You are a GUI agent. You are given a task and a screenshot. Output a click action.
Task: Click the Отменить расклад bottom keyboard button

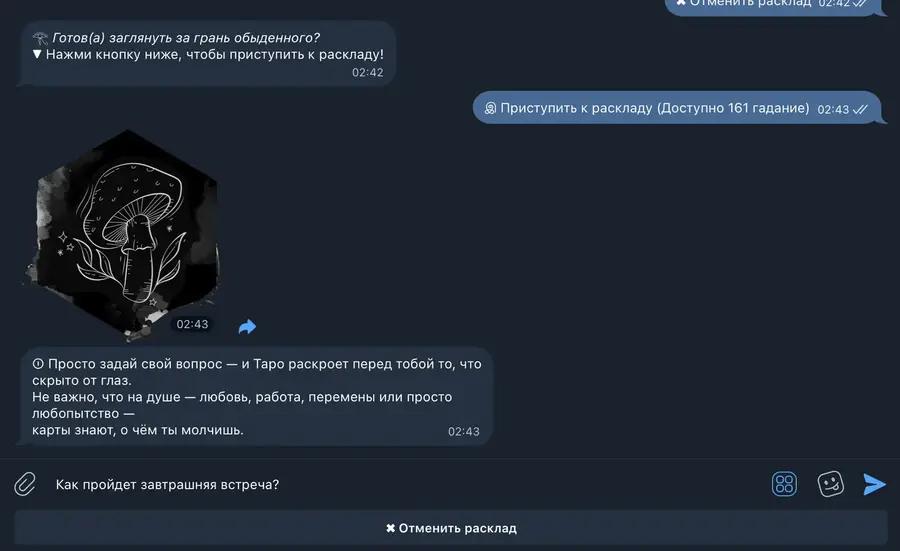[x=451, y=528]
